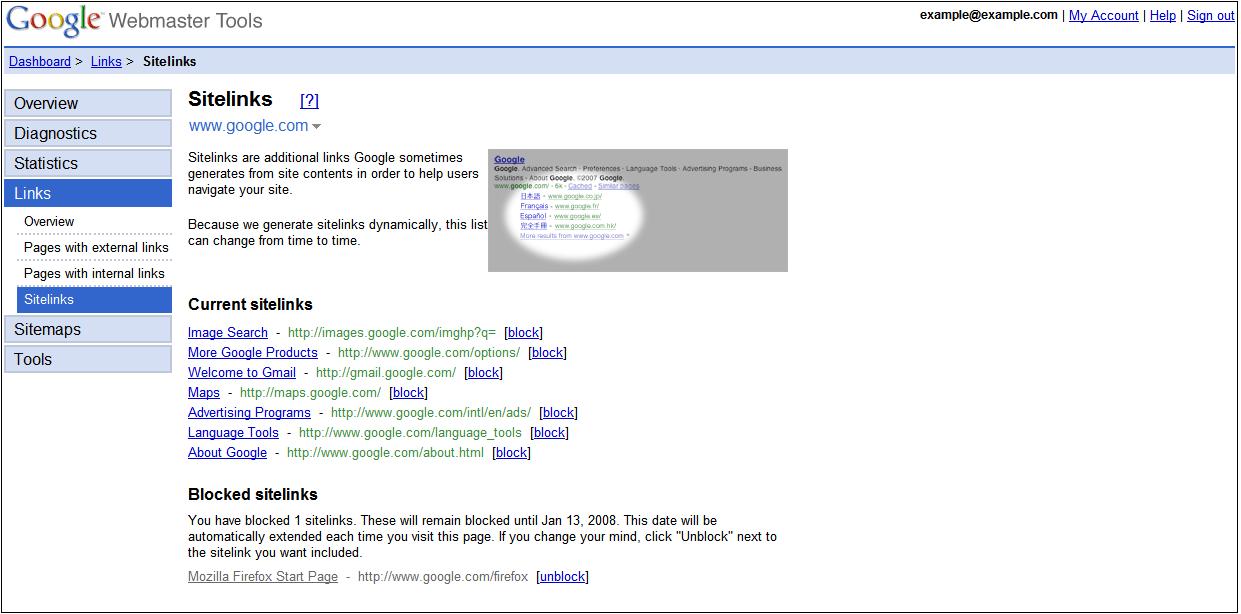Click the Blocked sitelinks heading
1241x614 pixels.
pyautogui.click(x=253, y=495)
